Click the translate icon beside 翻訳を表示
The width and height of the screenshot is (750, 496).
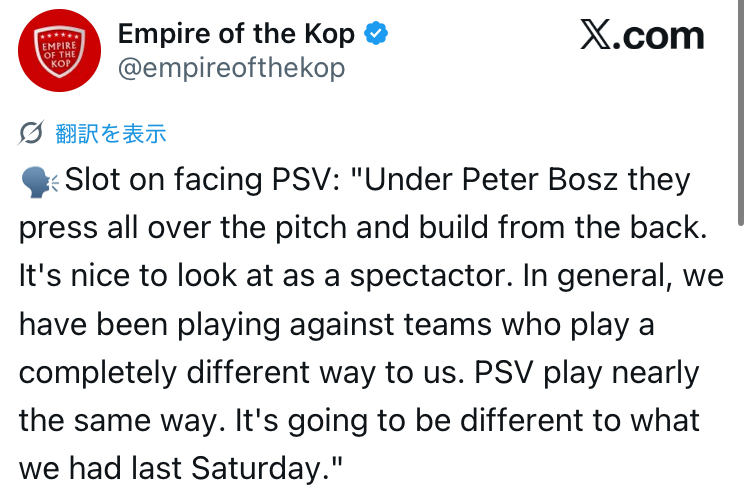31,133
